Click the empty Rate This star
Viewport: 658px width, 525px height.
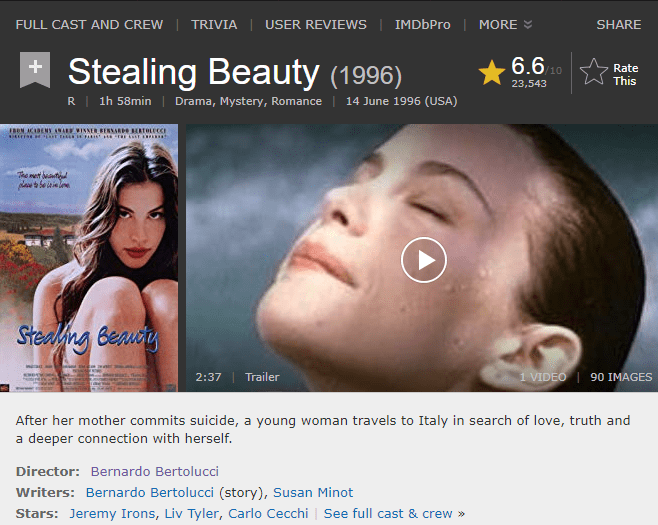(x=593, y=72)
